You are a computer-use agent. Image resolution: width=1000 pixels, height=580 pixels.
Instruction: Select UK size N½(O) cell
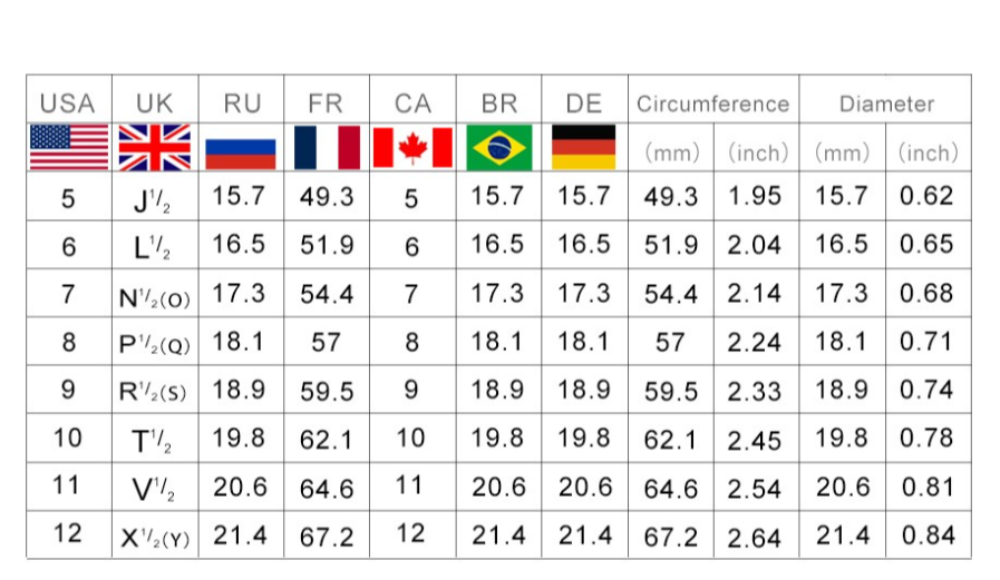(154, 296)
